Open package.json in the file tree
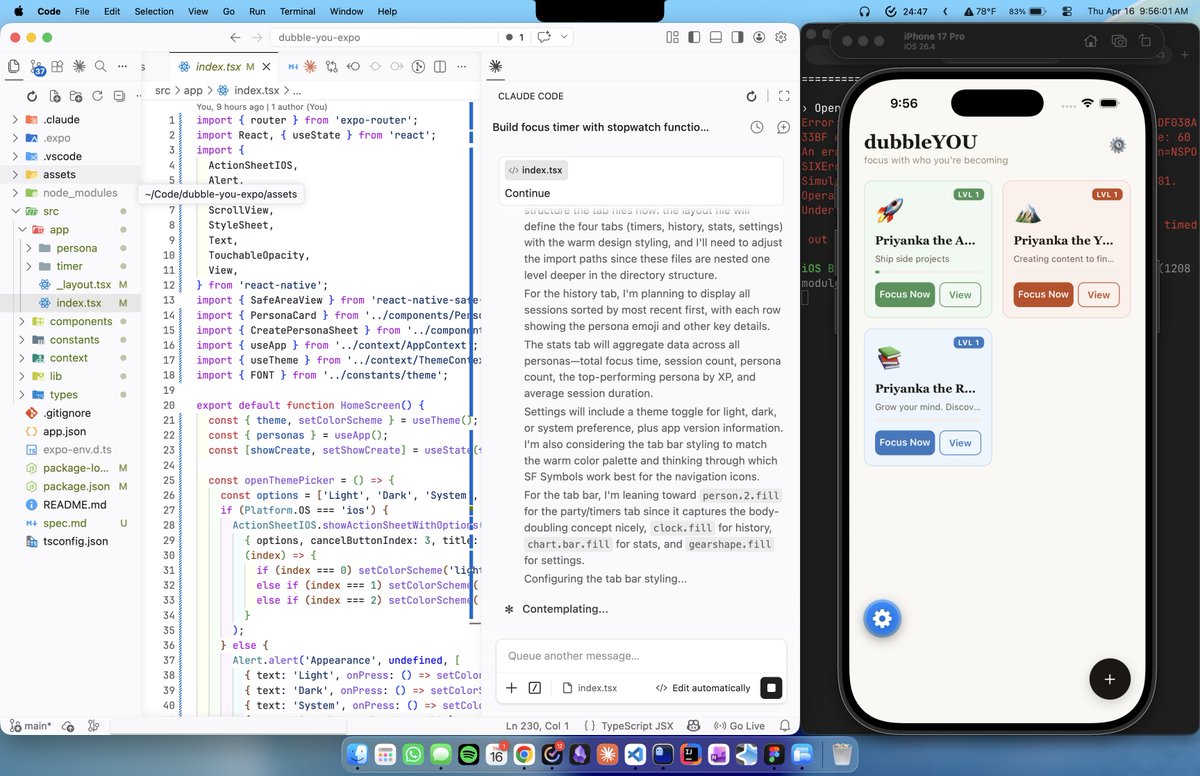1200x776 pixels. click(70, 486)
